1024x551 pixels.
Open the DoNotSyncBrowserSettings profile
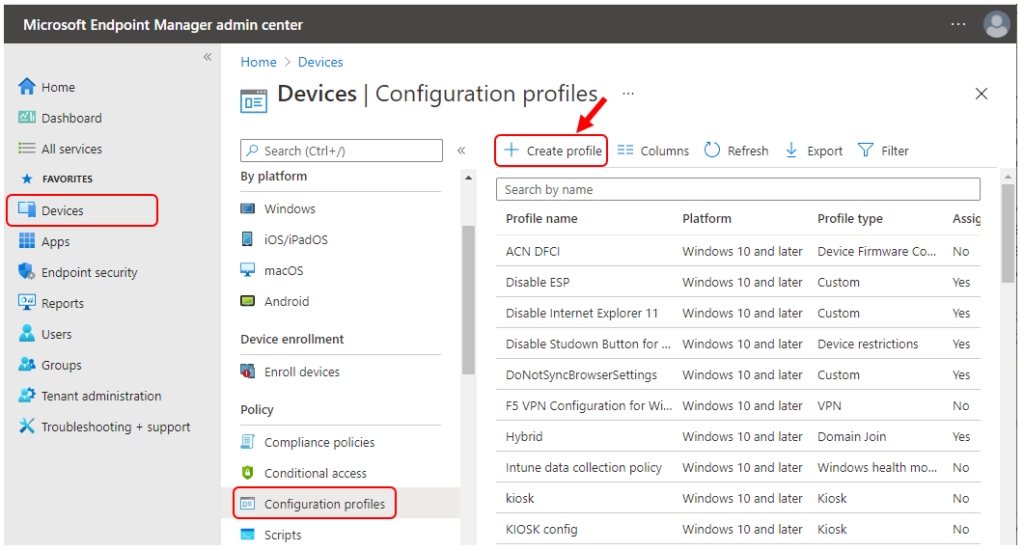click(x=581, y=375)
